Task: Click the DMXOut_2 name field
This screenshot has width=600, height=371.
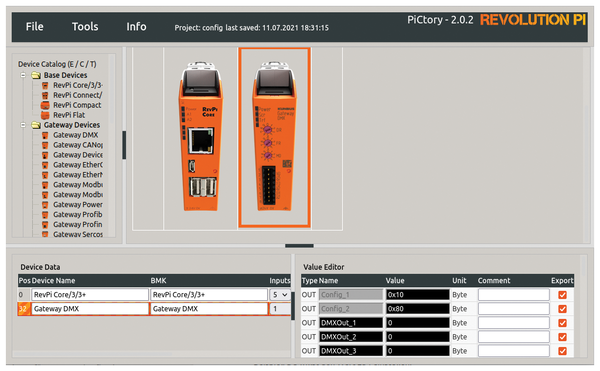Action: coord(351,337)
